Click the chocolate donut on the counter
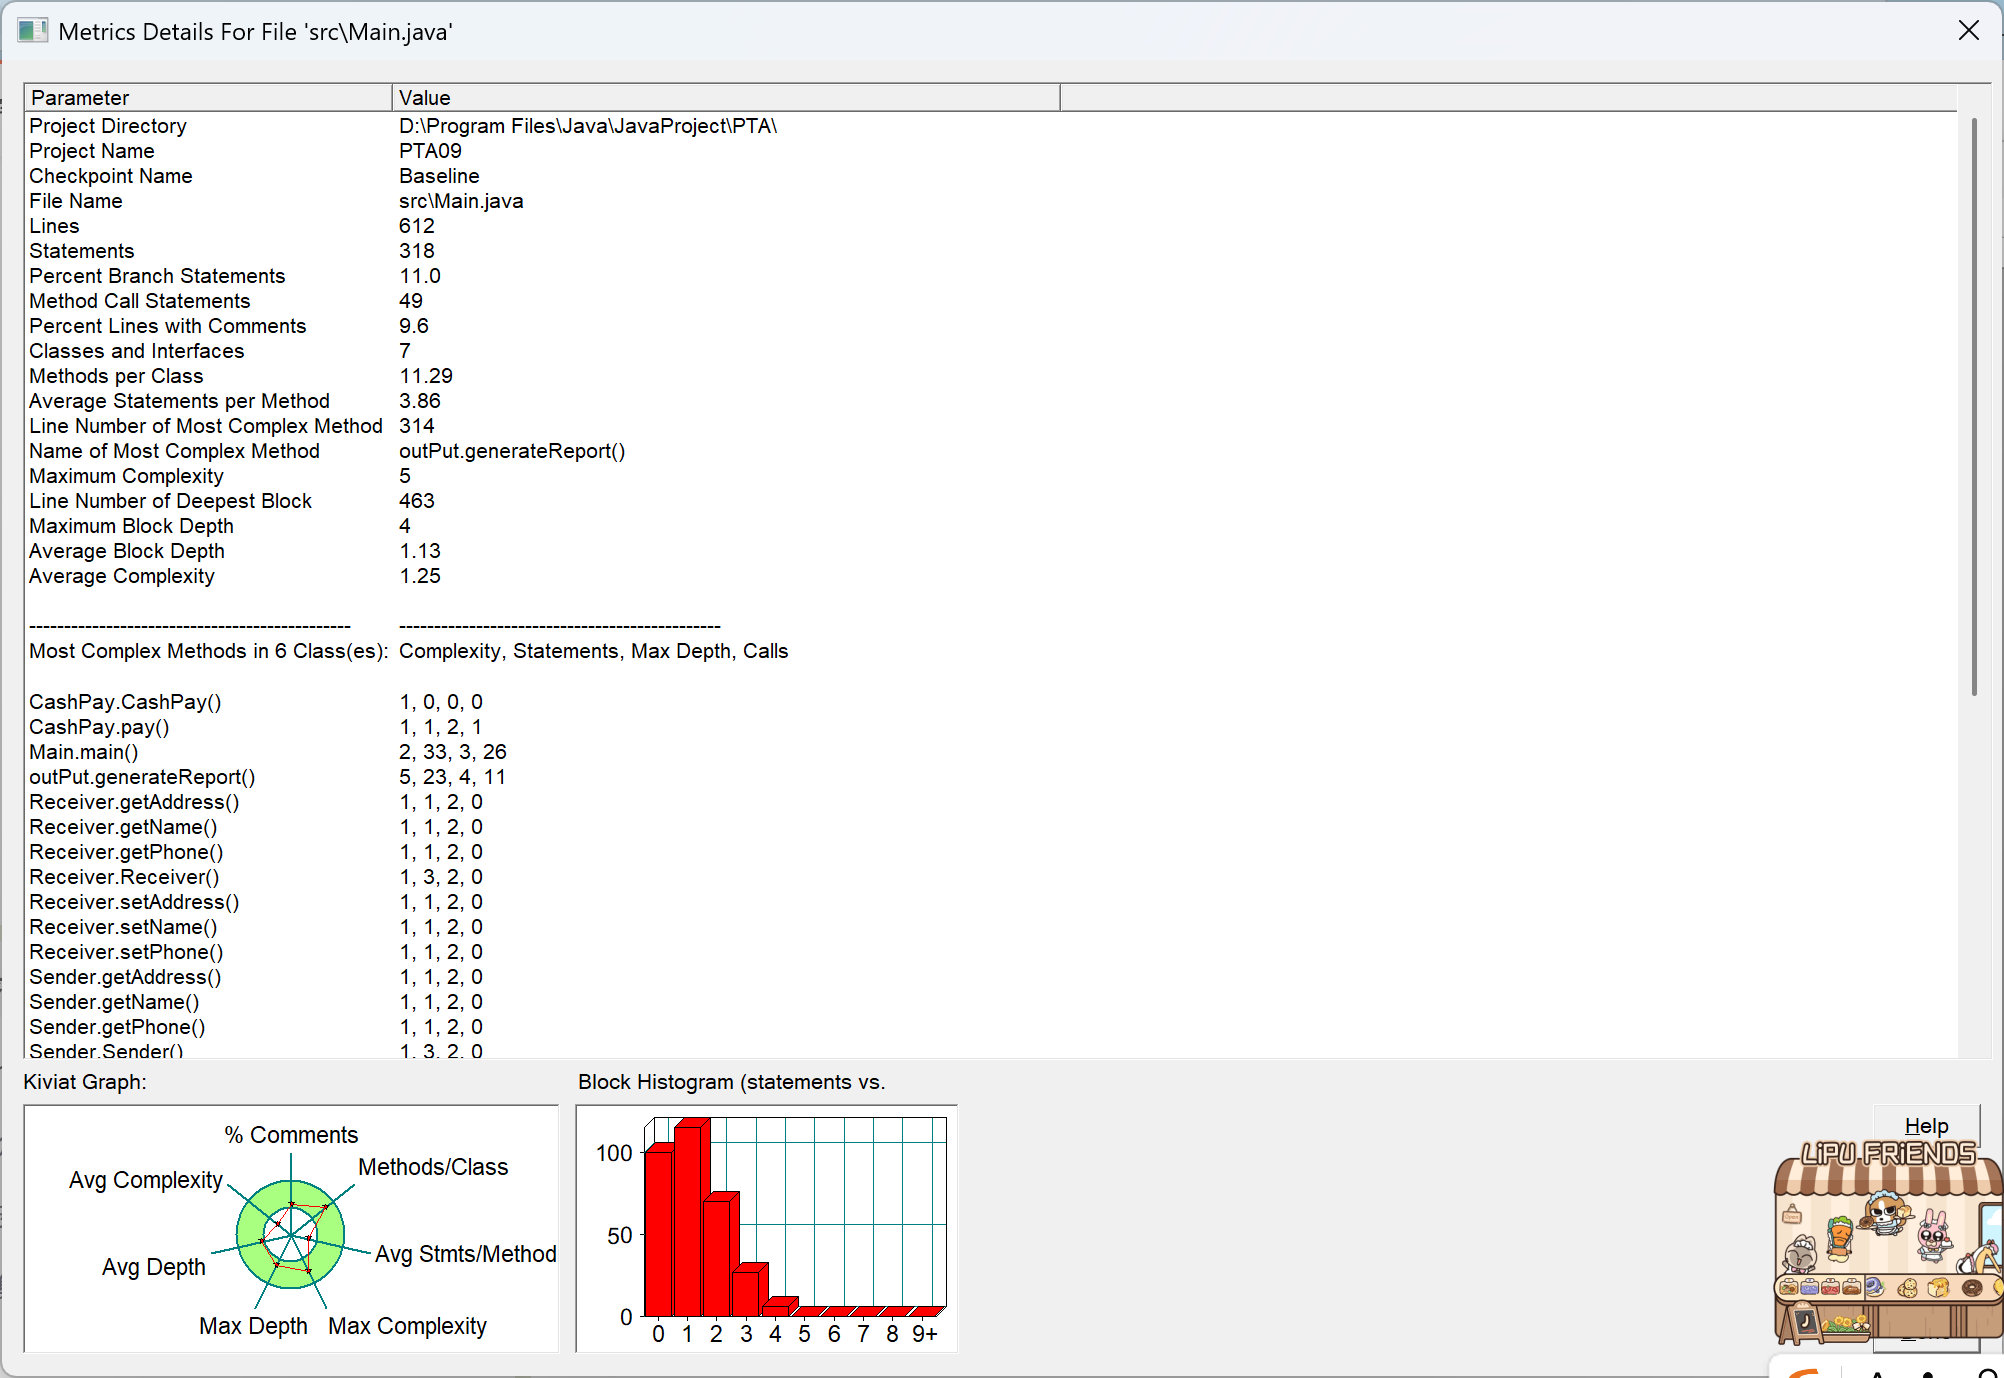This screenshot has height=1378, width=2004. [x=1972, y=1287]
